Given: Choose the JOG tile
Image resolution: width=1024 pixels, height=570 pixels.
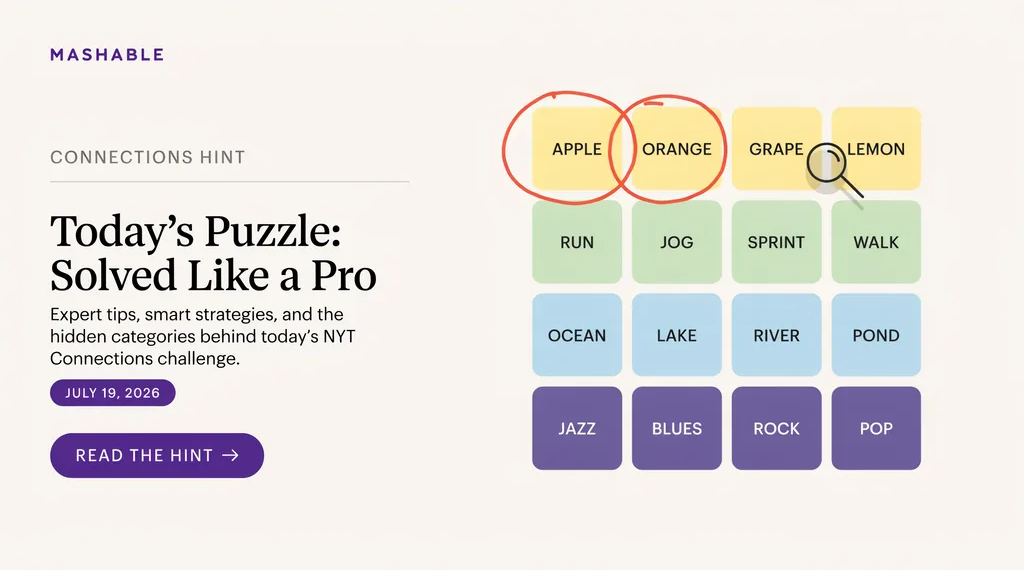Looking at the screenshot, I should point(677,242).
